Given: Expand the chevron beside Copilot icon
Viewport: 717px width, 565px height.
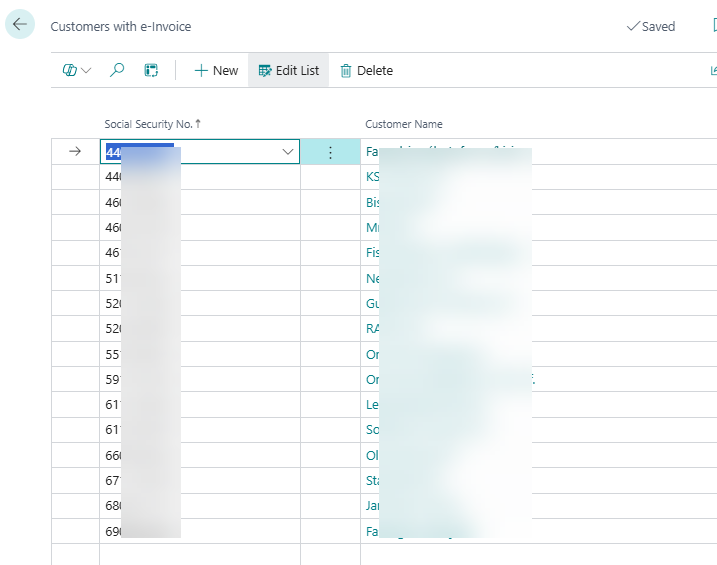Looking at the screenshot, I should [86, 70].
